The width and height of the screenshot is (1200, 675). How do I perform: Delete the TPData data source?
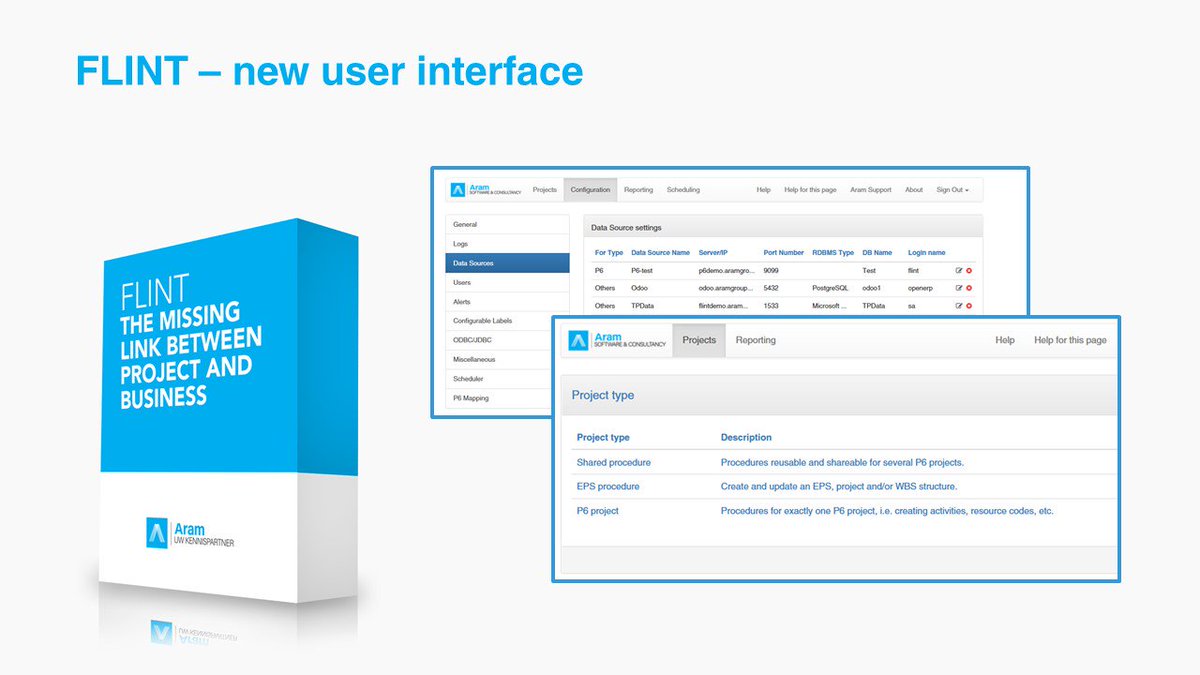[969, 306]
